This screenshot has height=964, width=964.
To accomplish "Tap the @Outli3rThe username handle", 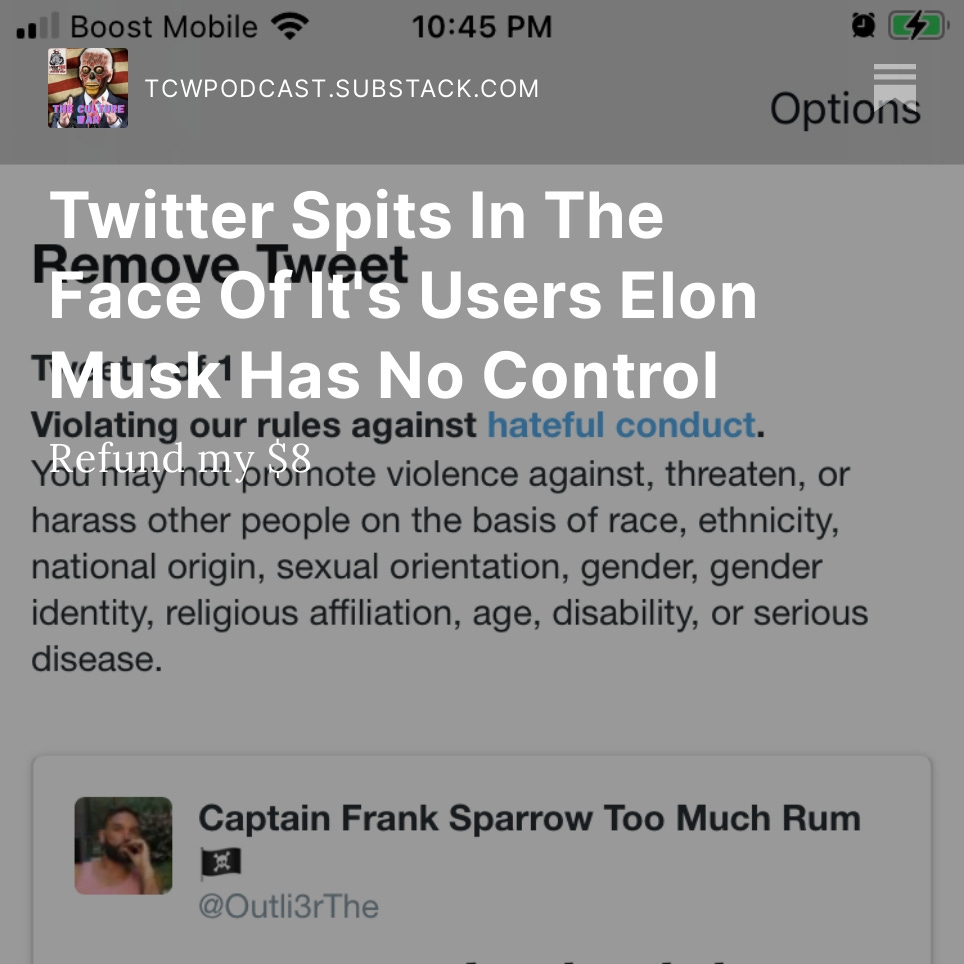I will [x=289, y=906].
